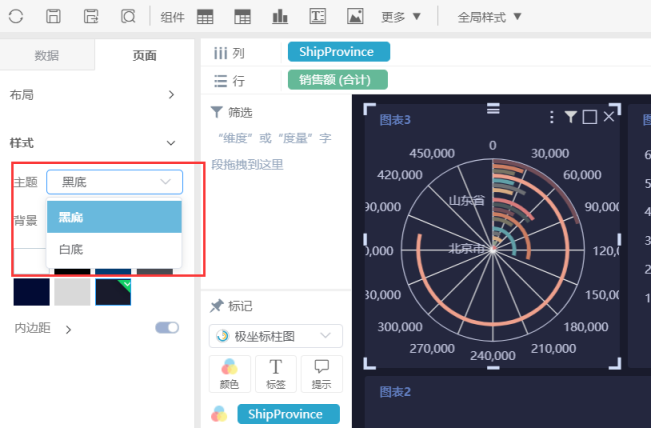Click the 列 columns shelf icon

coord(220,53)
